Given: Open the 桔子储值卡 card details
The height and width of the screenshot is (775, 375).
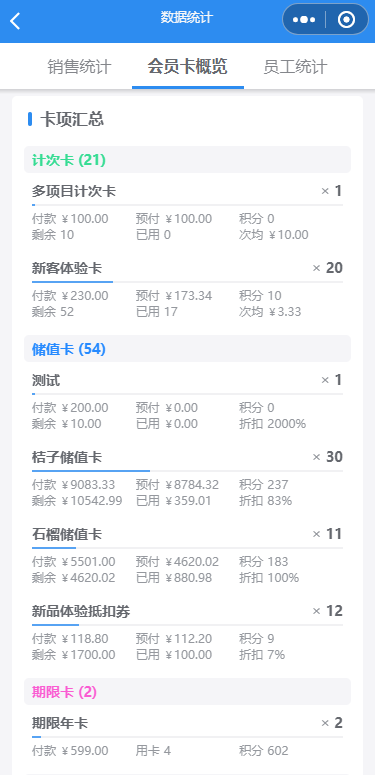Looking at the screenshot, I should pyautogui.click(x=187, y=478).
